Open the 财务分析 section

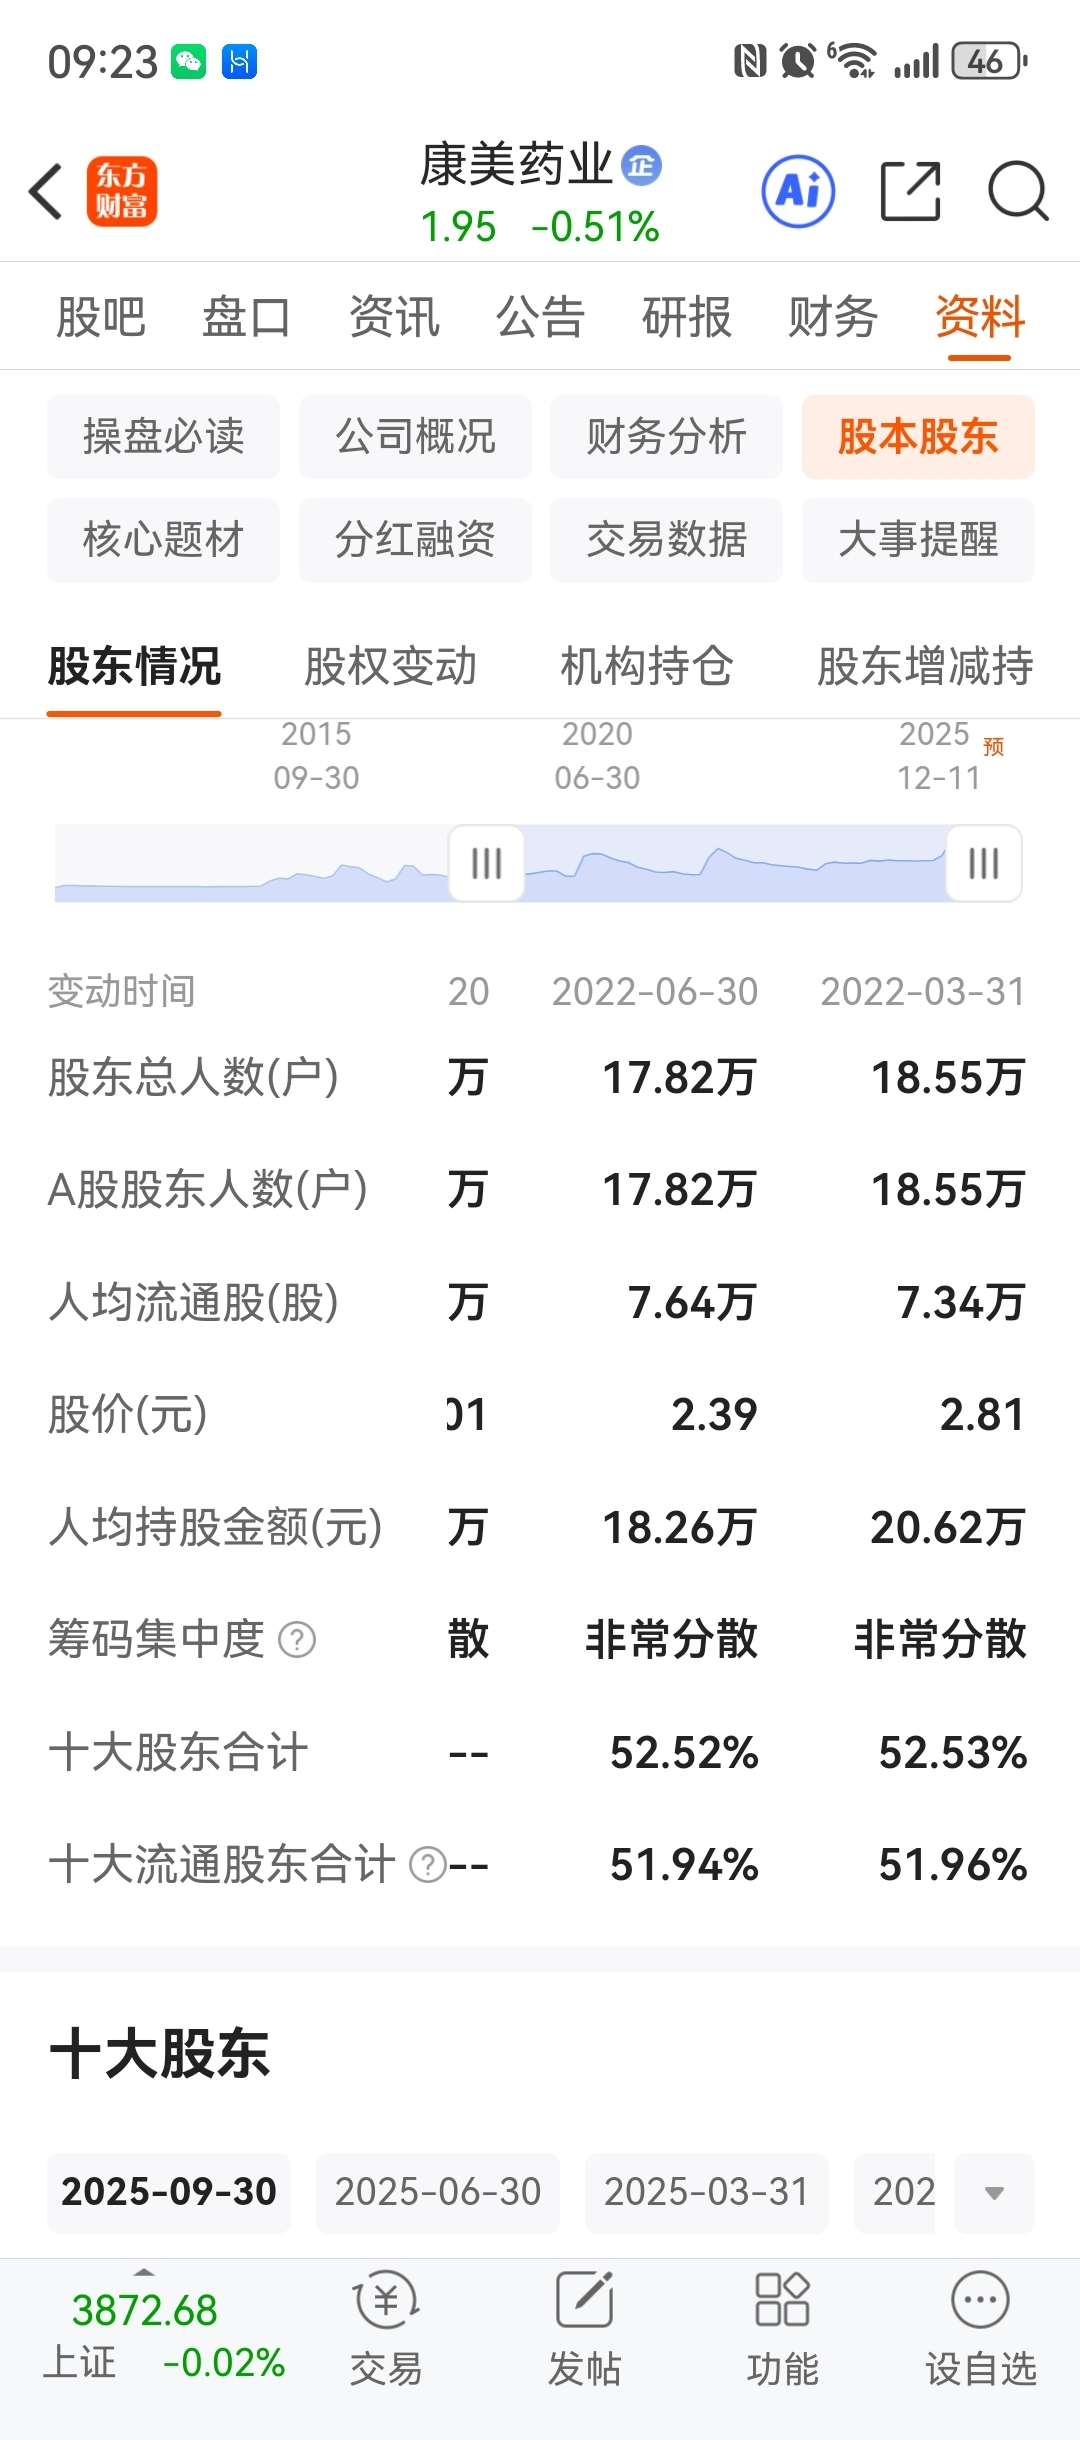tap(666, 437)
